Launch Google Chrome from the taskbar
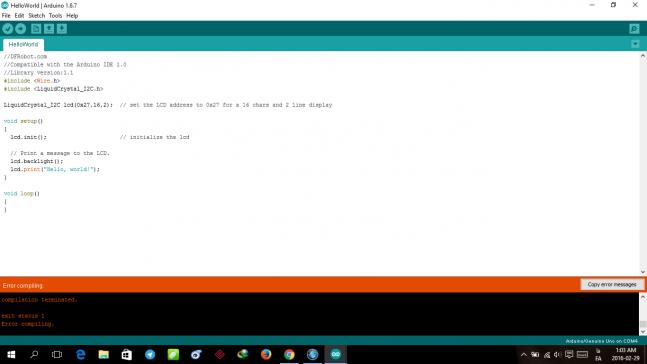647x364 pixels. pos(289,354)
